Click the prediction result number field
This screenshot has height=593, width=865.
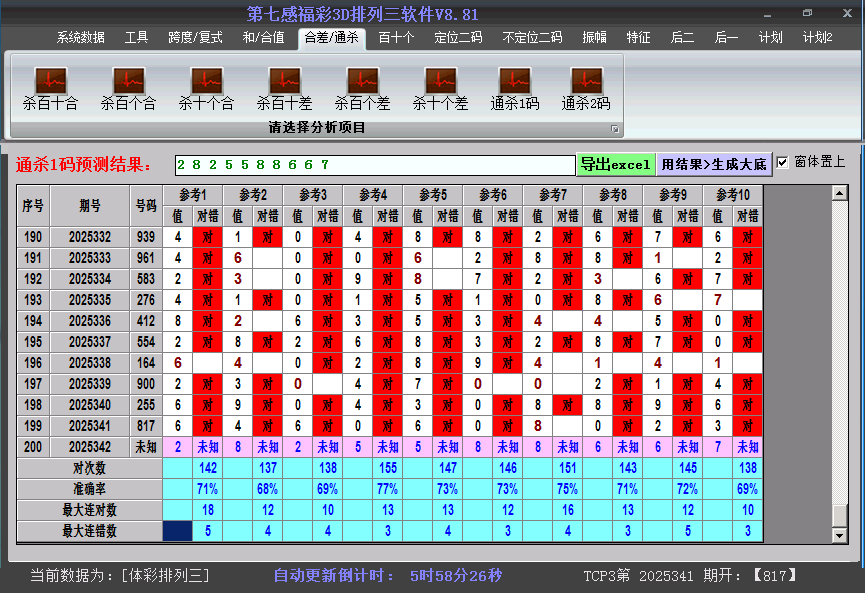pyautogui.click(x=374, y=164)
